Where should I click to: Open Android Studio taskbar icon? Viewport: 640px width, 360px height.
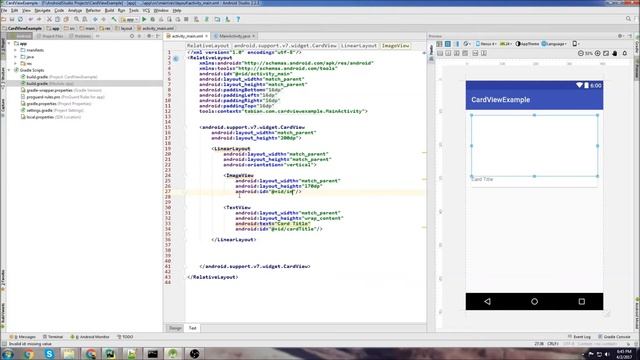point(173,354)
